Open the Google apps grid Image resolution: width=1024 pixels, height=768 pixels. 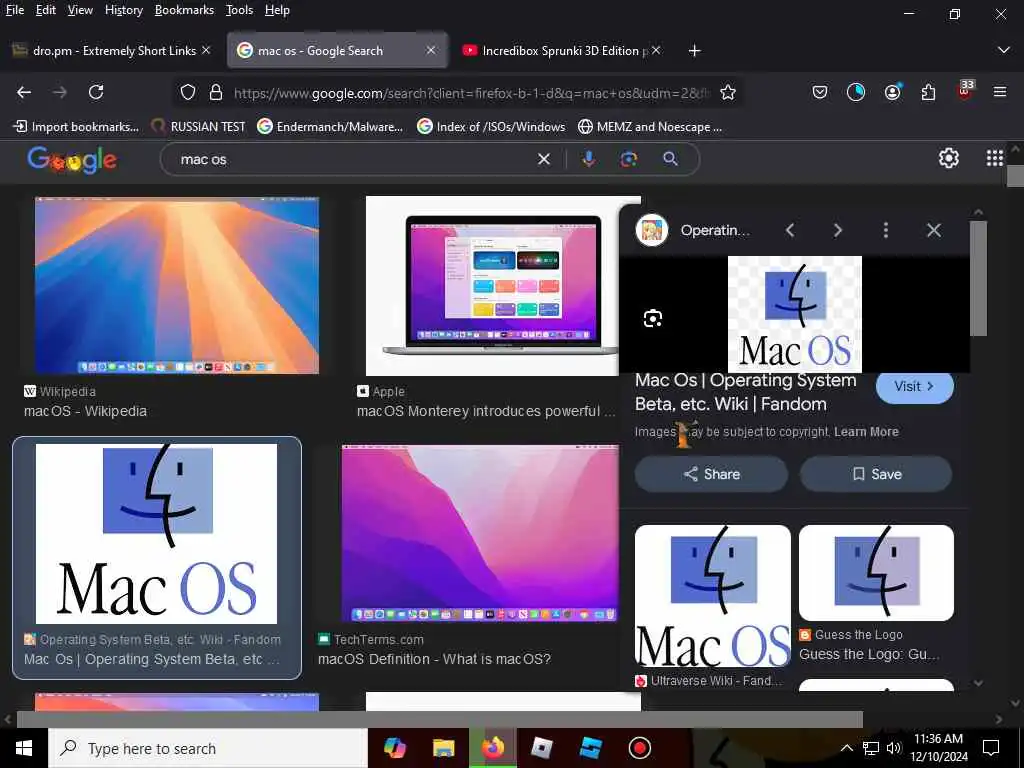pyautogui.click(x=994, y=158)
